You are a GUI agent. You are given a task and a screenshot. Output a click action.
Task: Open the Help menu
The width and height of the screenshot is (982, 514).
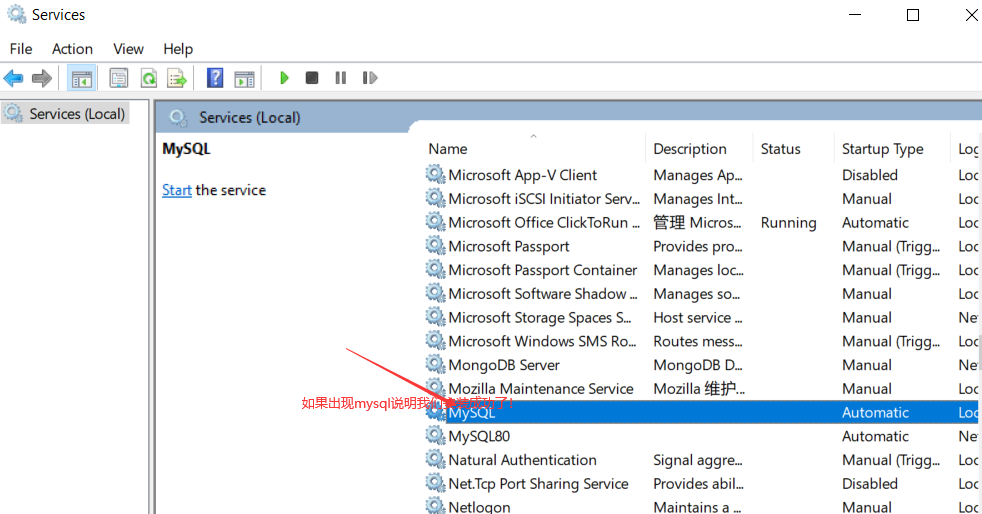178,49
